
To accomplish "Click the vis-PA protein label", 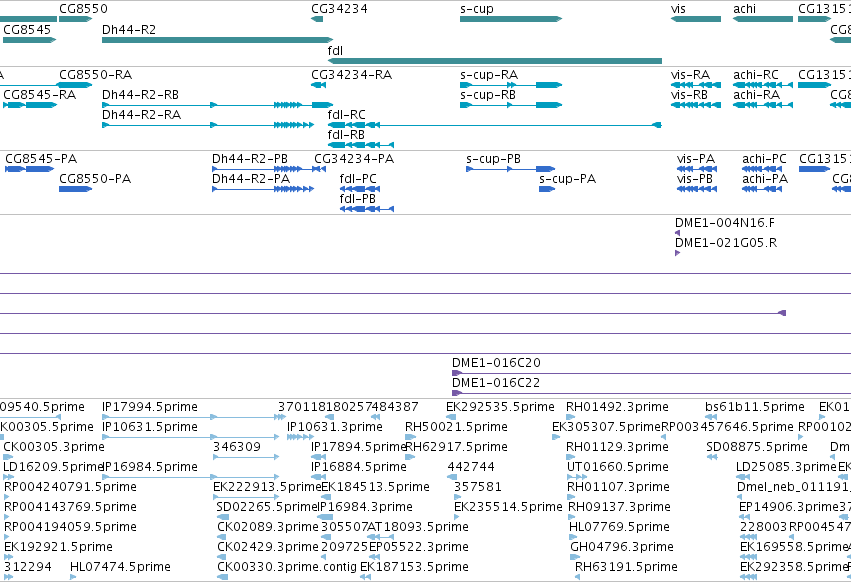I will (696, 159).
